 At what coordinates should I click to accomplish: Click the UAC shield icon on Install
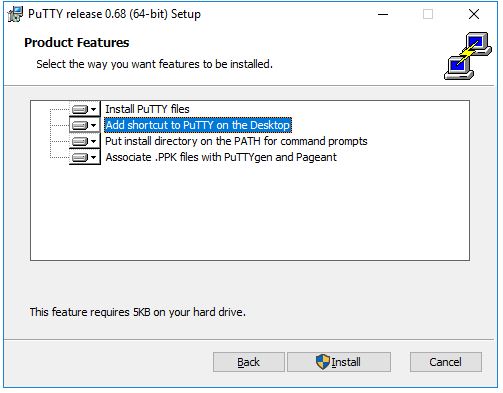coord(322,362)
